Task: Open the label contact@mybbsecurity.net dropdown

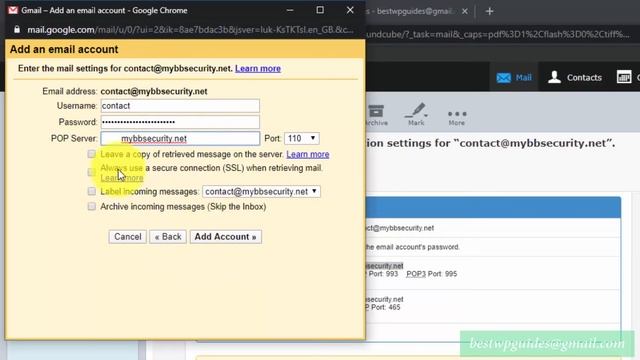Action: click(x=261, y=191)
